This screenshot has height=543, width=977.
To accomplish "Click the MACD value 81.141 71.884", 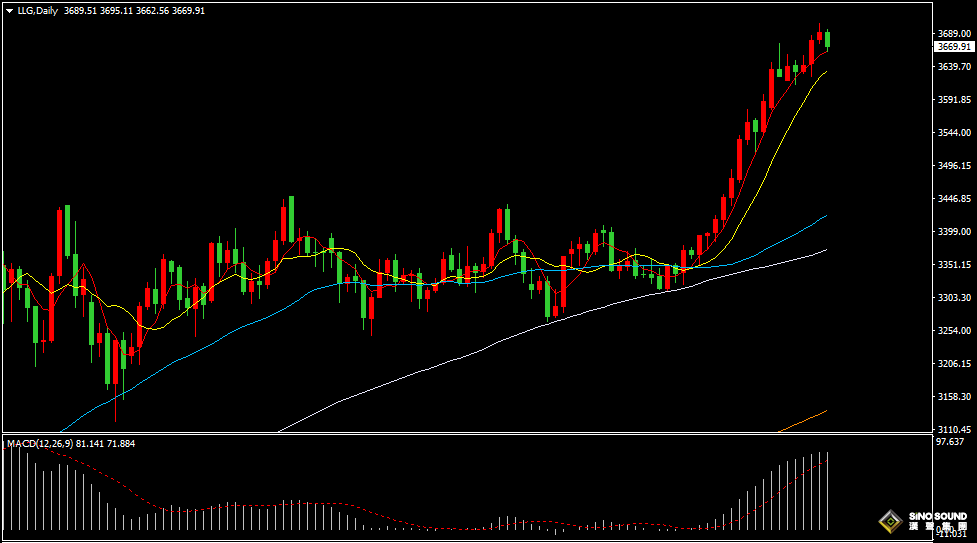I will [105, 444].
